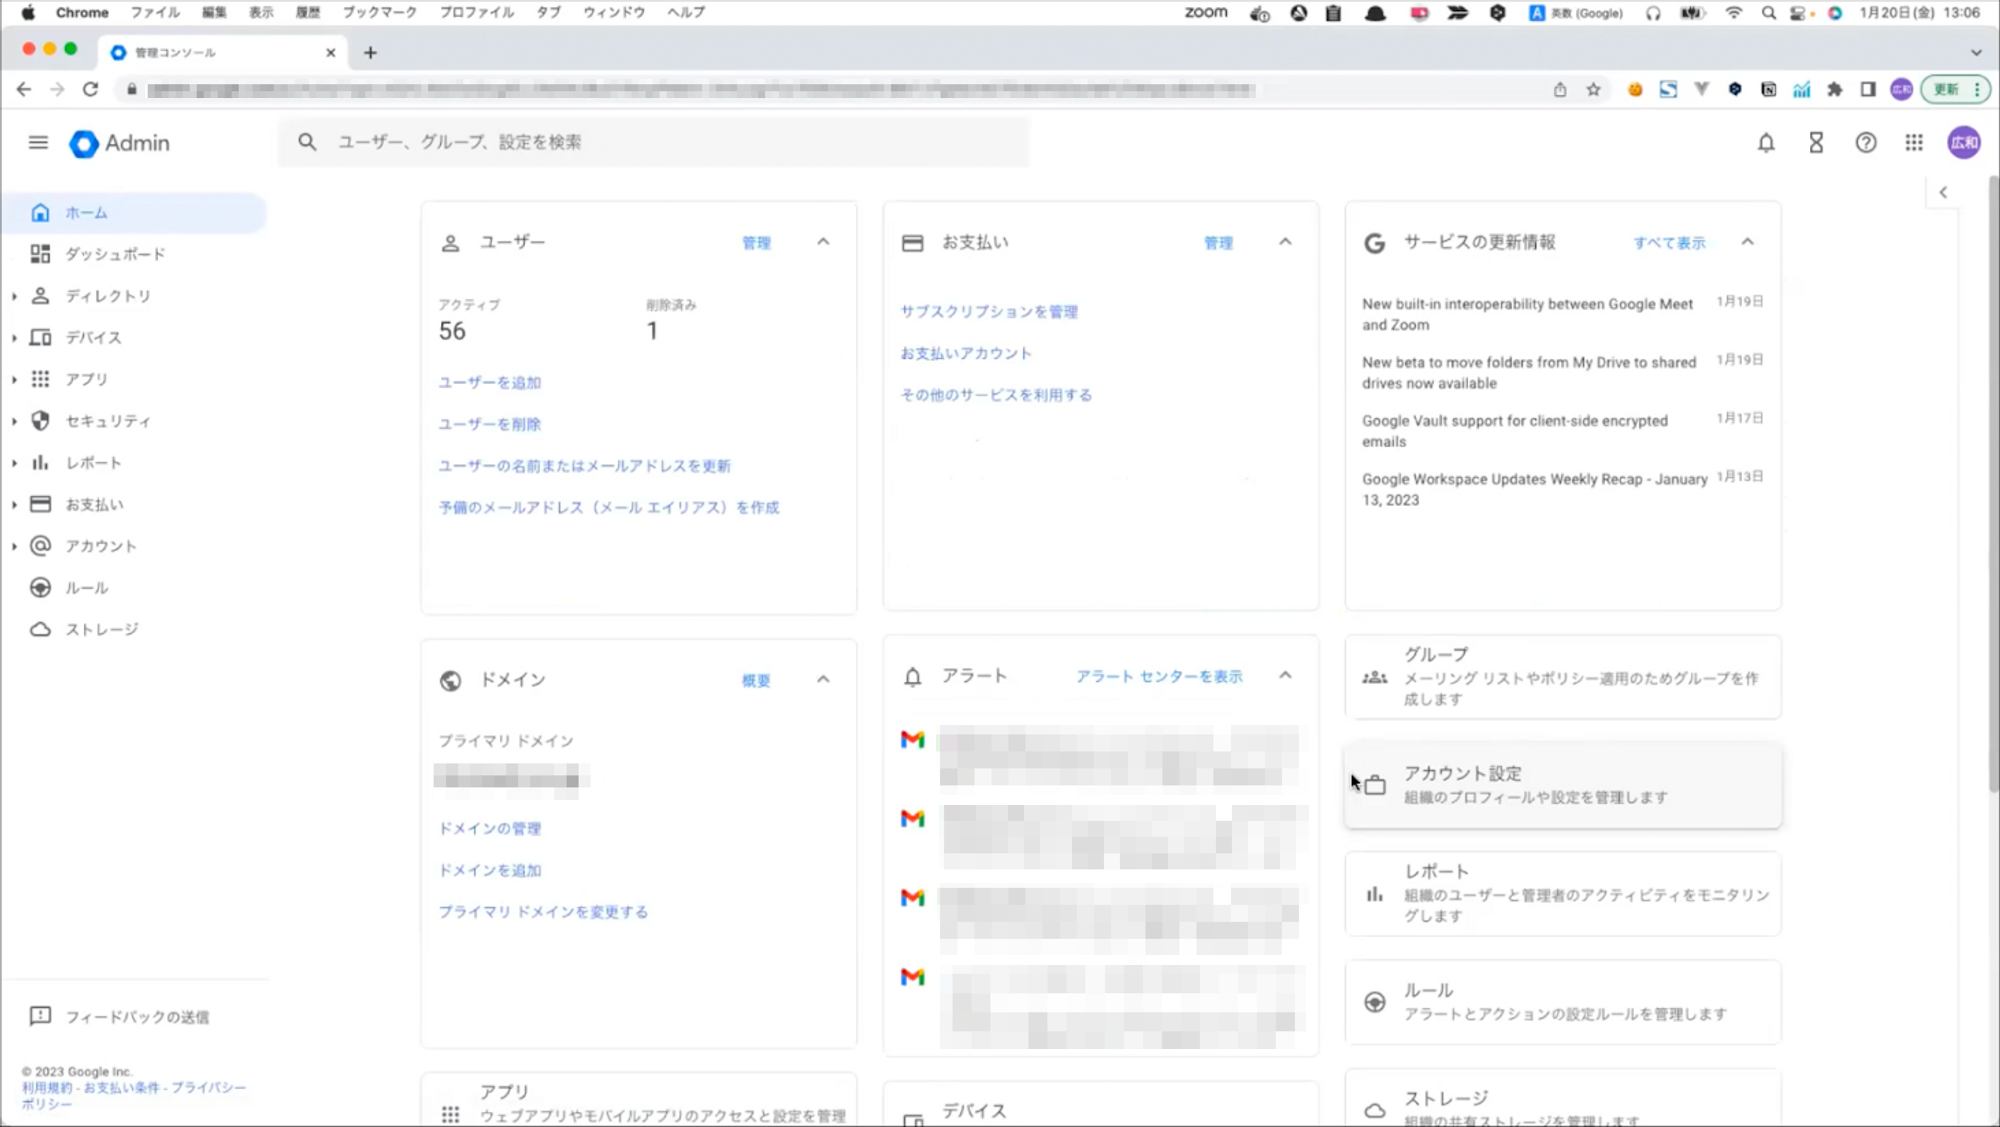Image resolution: width=2000 pixels, height=1127 pixels.
Task: Open the 履歴 menu in the menu bar
Action: 308,13
